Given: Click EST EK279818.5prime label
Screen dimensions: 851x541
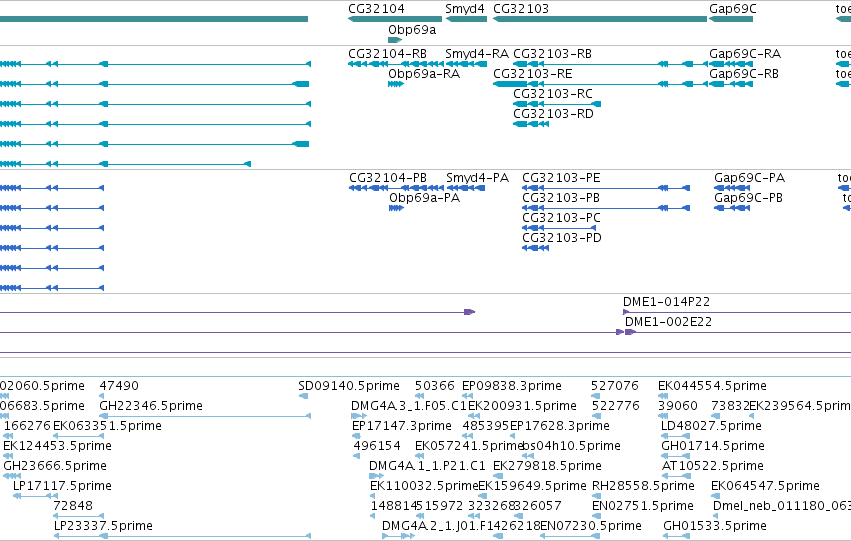Looking at the screenshot, I should [x=547, y=466].
